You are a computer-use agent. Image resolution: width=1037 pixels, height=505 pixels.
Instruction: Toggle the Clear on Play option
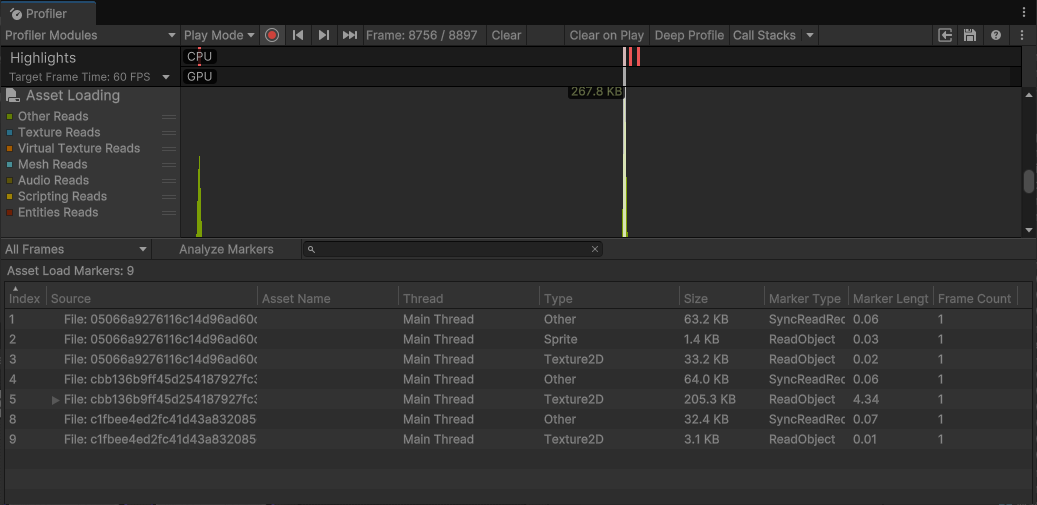pos(606,35)
